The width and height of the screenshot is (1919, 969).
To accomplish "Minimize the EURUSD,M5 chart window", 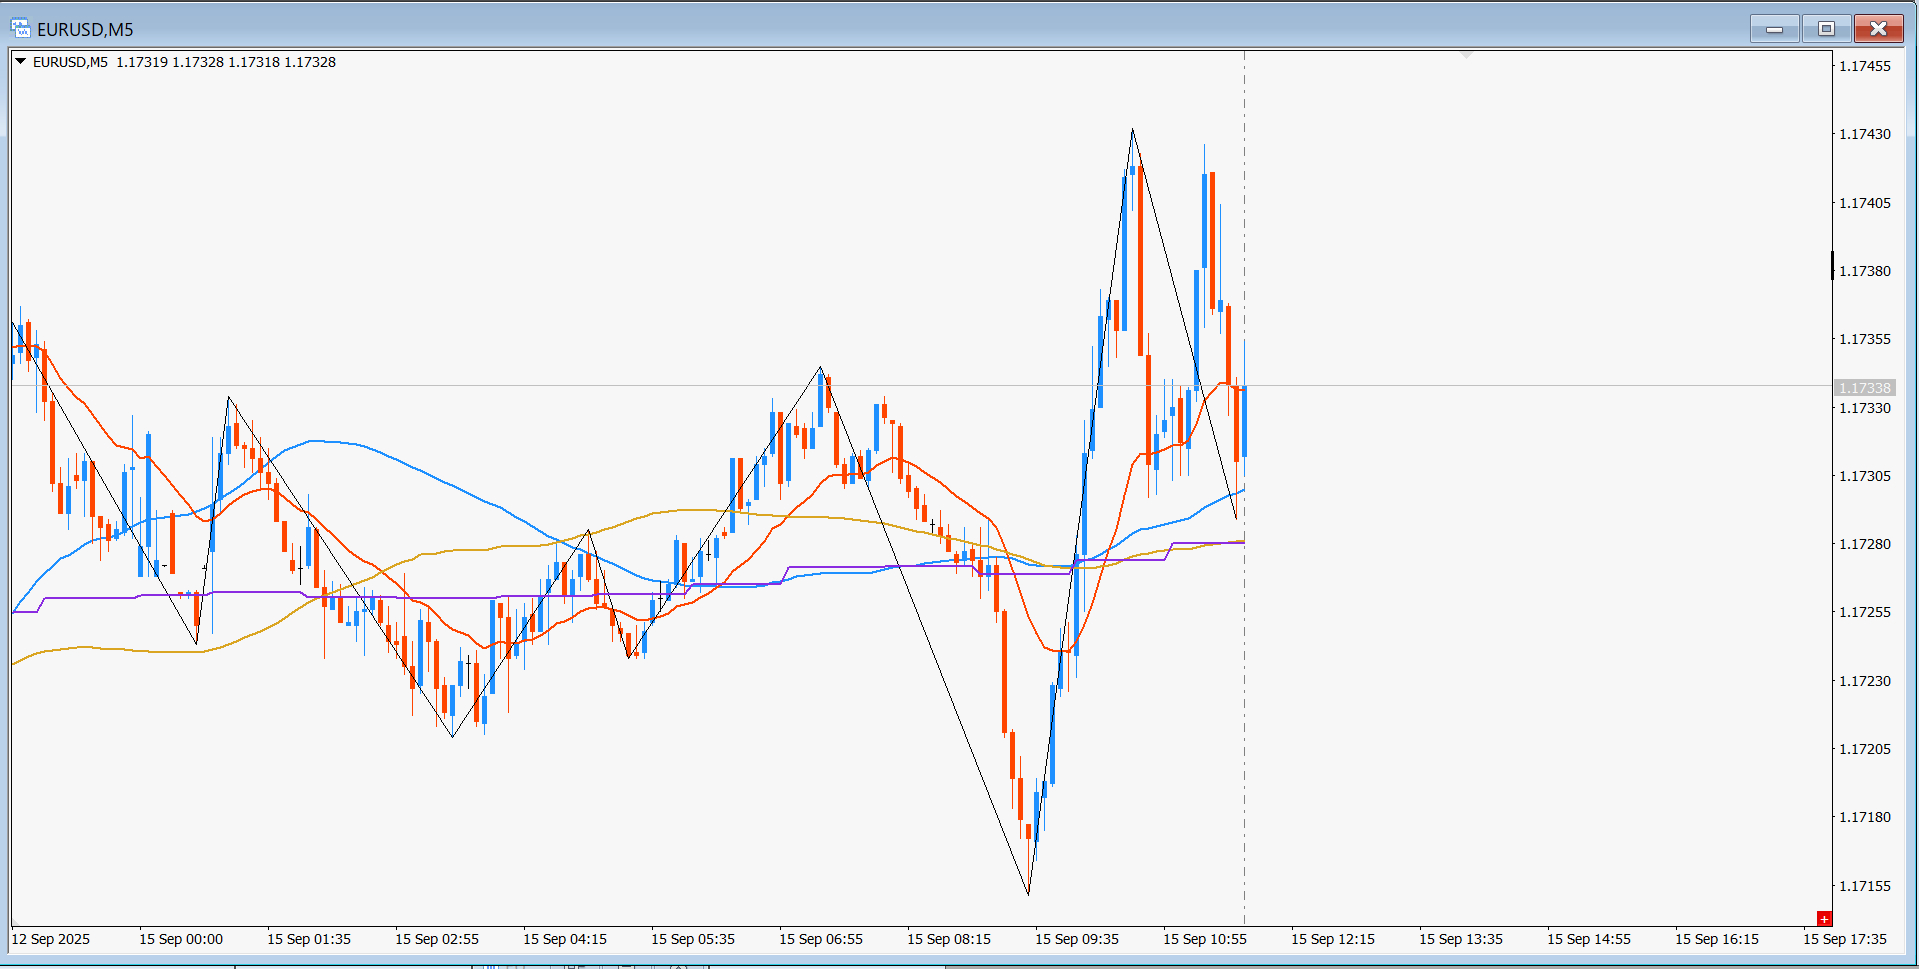I will 1775,29.
